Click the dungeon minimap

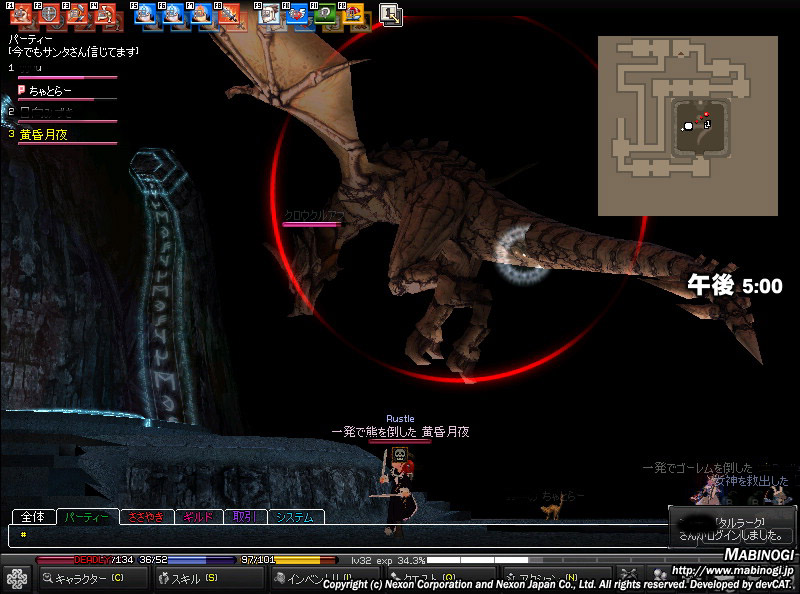(x=688, y=126)
